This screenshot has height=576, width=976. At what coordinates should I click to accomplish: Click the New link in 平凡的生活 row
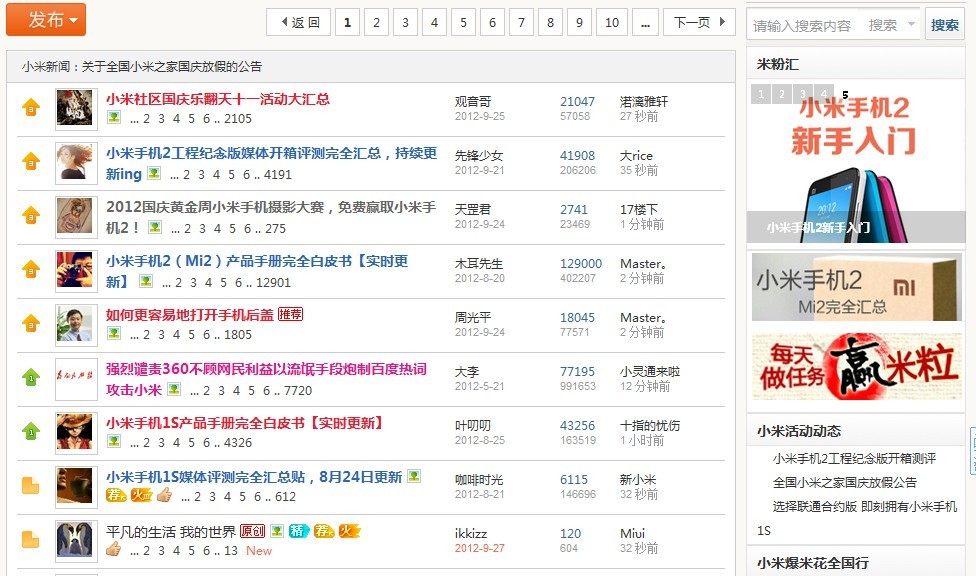(x=259, y=550)
